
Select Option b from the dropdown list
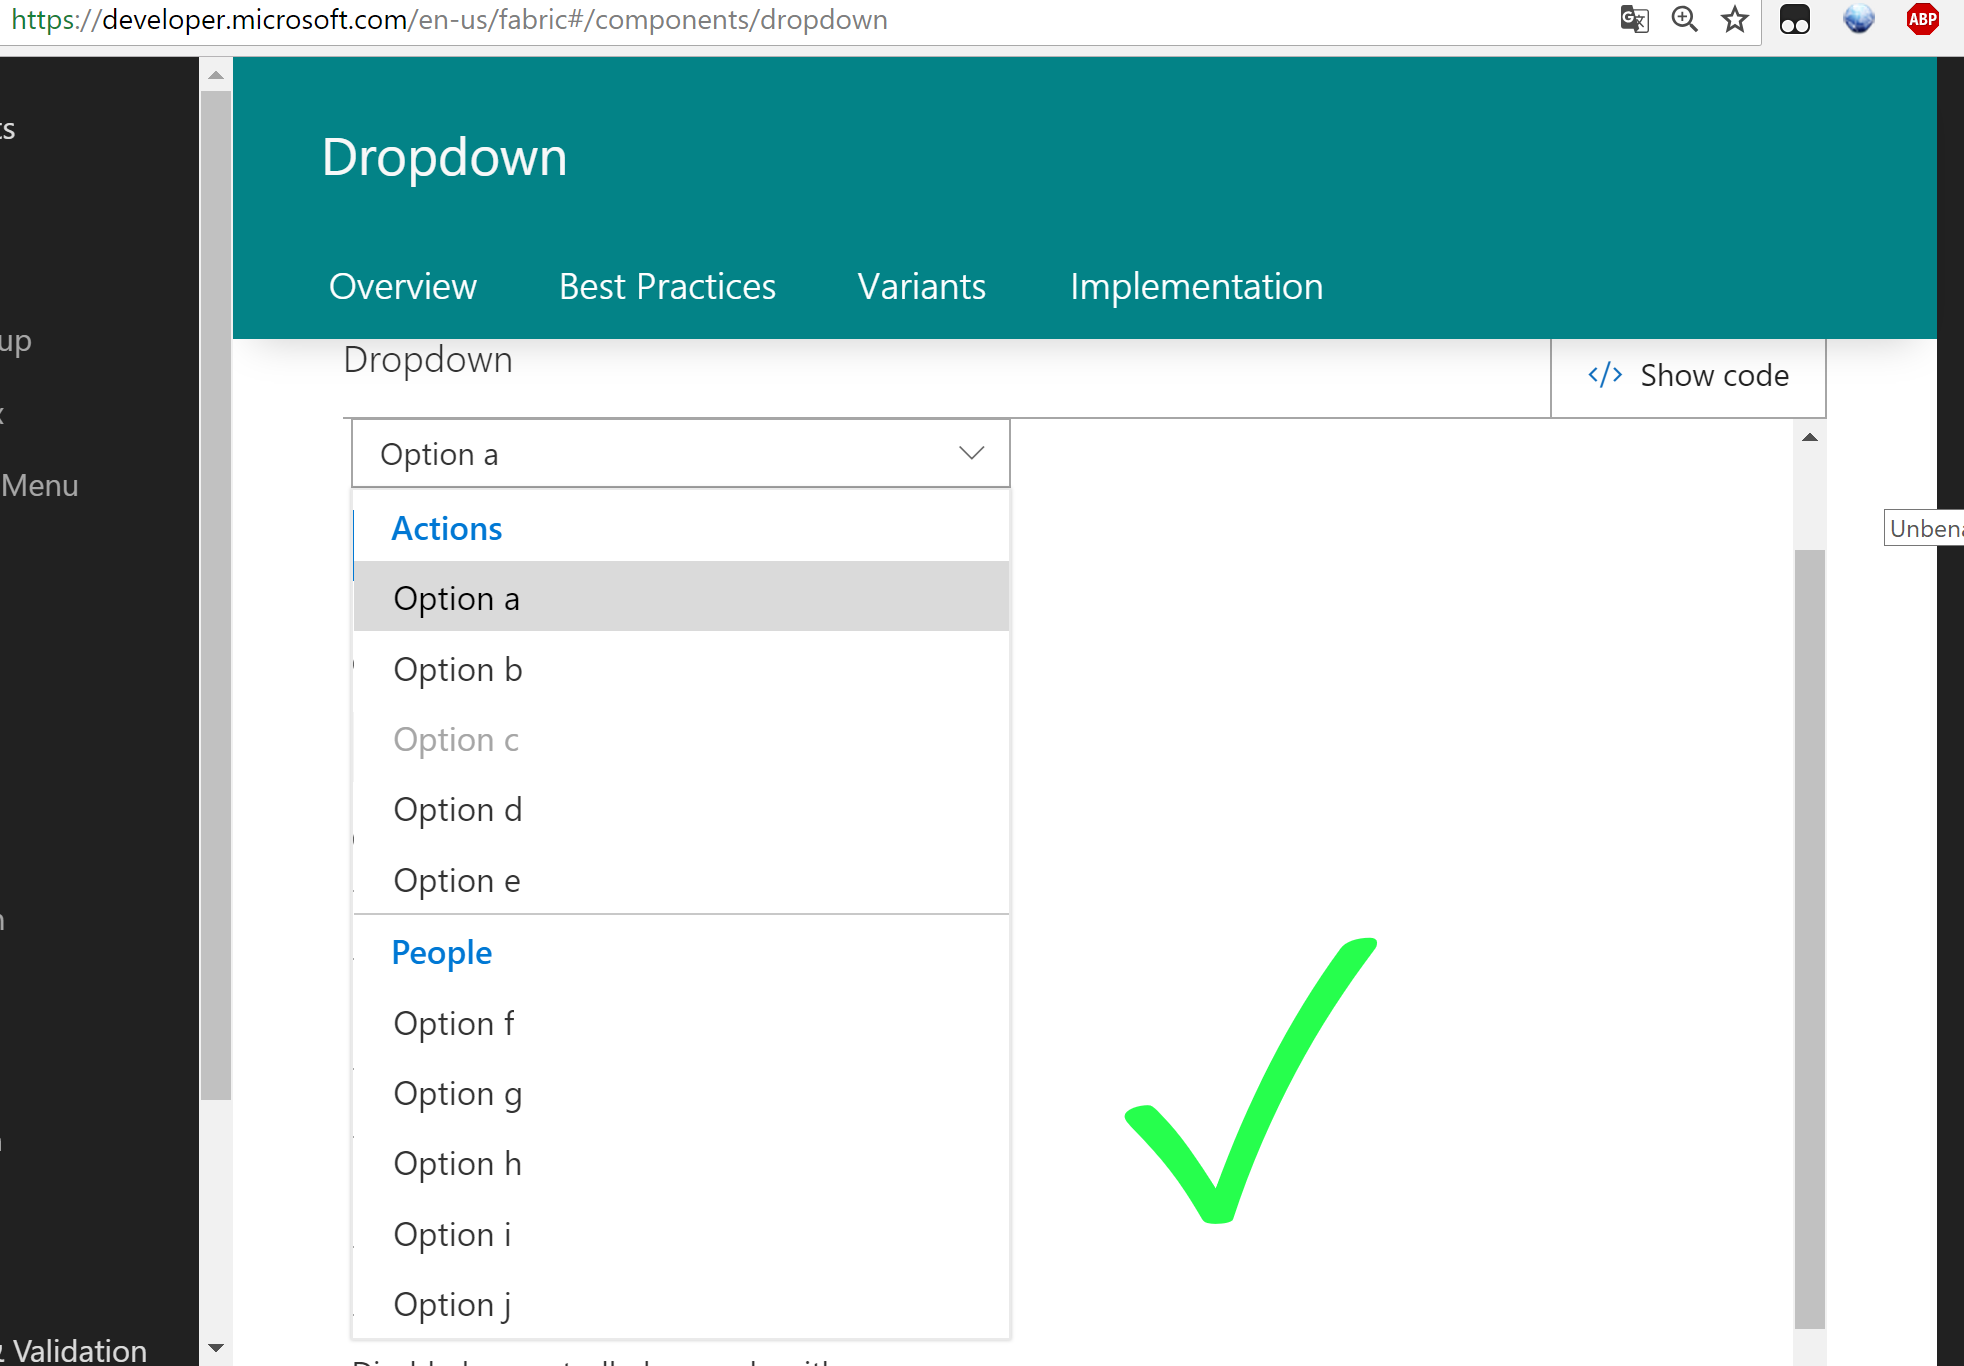[457, 669]
